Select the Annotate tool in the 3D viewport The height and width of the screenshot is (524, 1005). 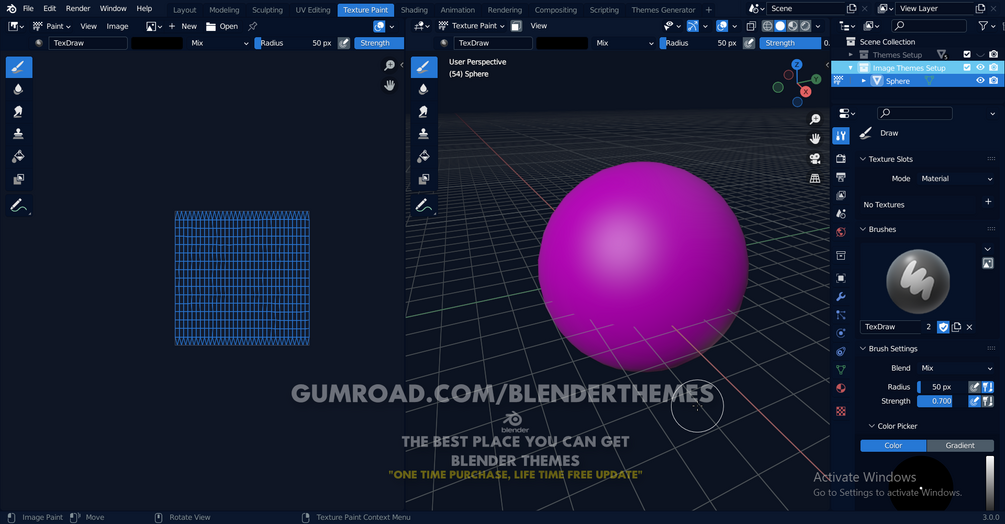click(424, 206)
